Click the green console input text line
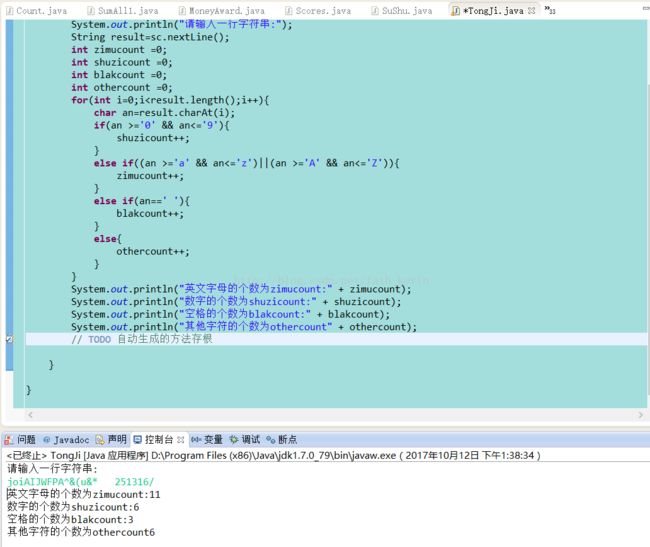The width and height of the screenshot is (650, 547). click(80, 481)
